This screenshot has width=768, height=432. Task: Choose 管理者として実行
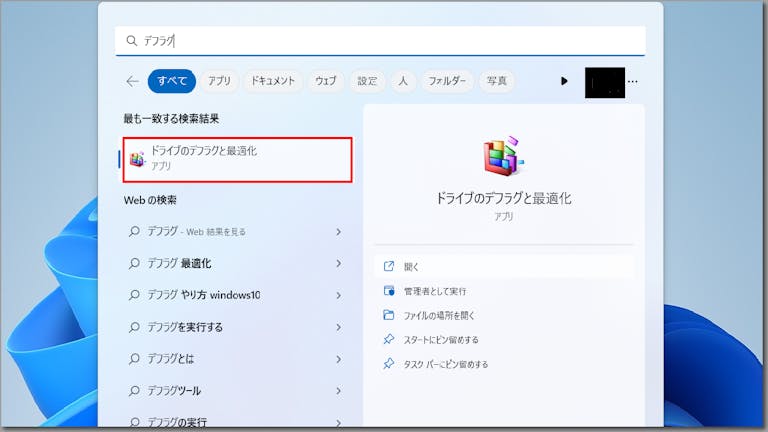pyautogui.click(x=504, y=291)
